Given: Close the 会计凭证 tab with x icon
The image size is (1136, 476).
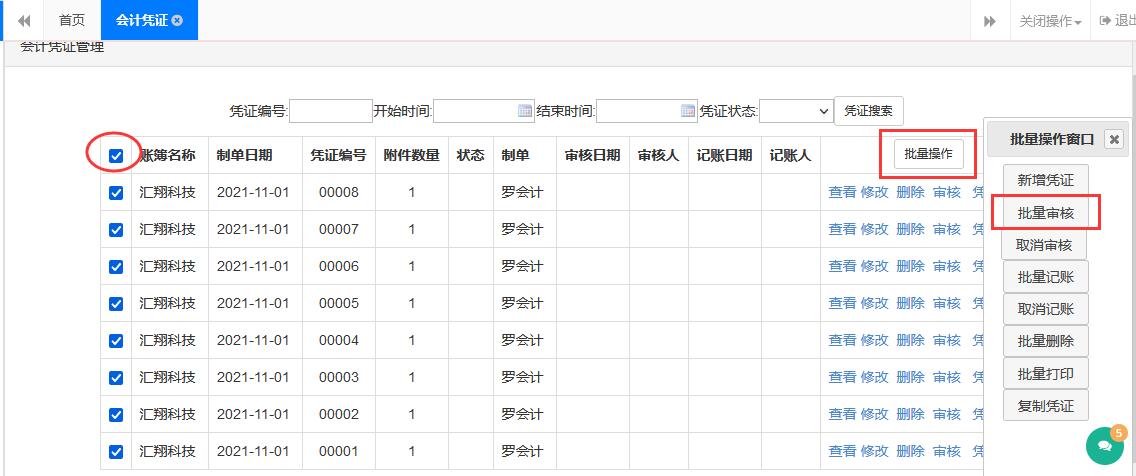Looking at the screenshot, I should click(178, 20).
